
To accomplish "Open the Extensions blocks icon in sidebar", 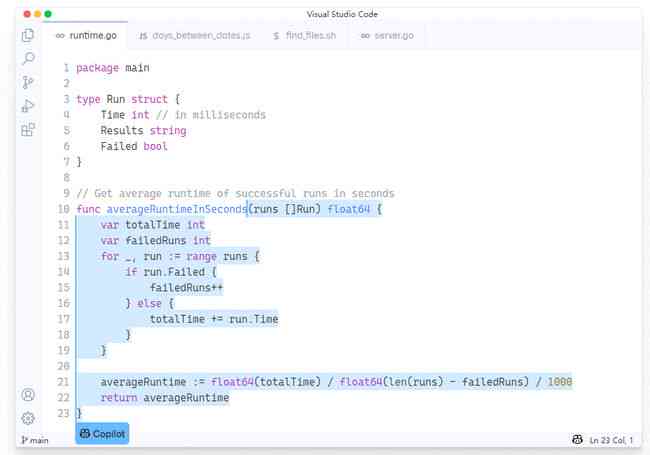I will 28,130.
